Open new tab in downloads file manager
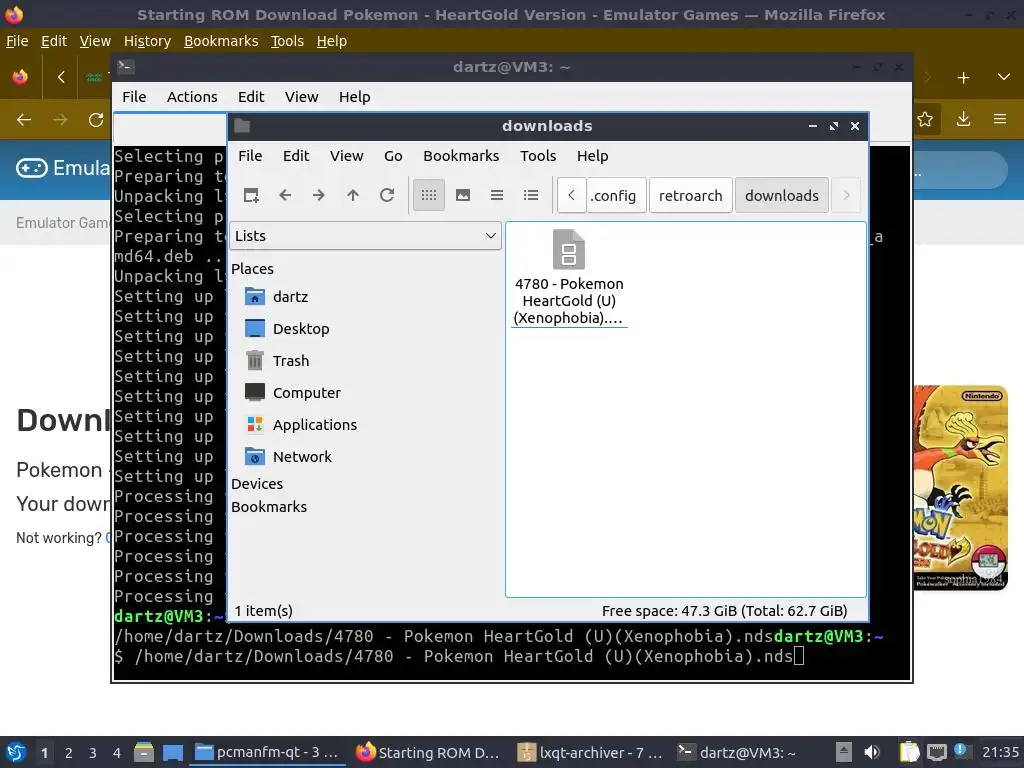This screenshot has width=1024, height=768. coord(251,195)
